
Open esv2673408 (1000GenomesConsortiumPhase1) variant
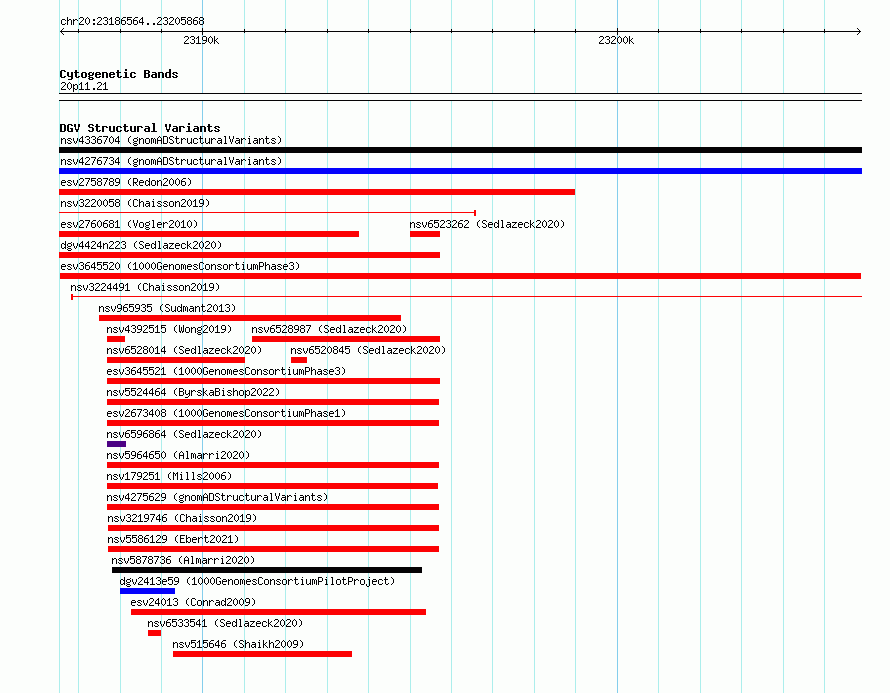pos(226,413)
